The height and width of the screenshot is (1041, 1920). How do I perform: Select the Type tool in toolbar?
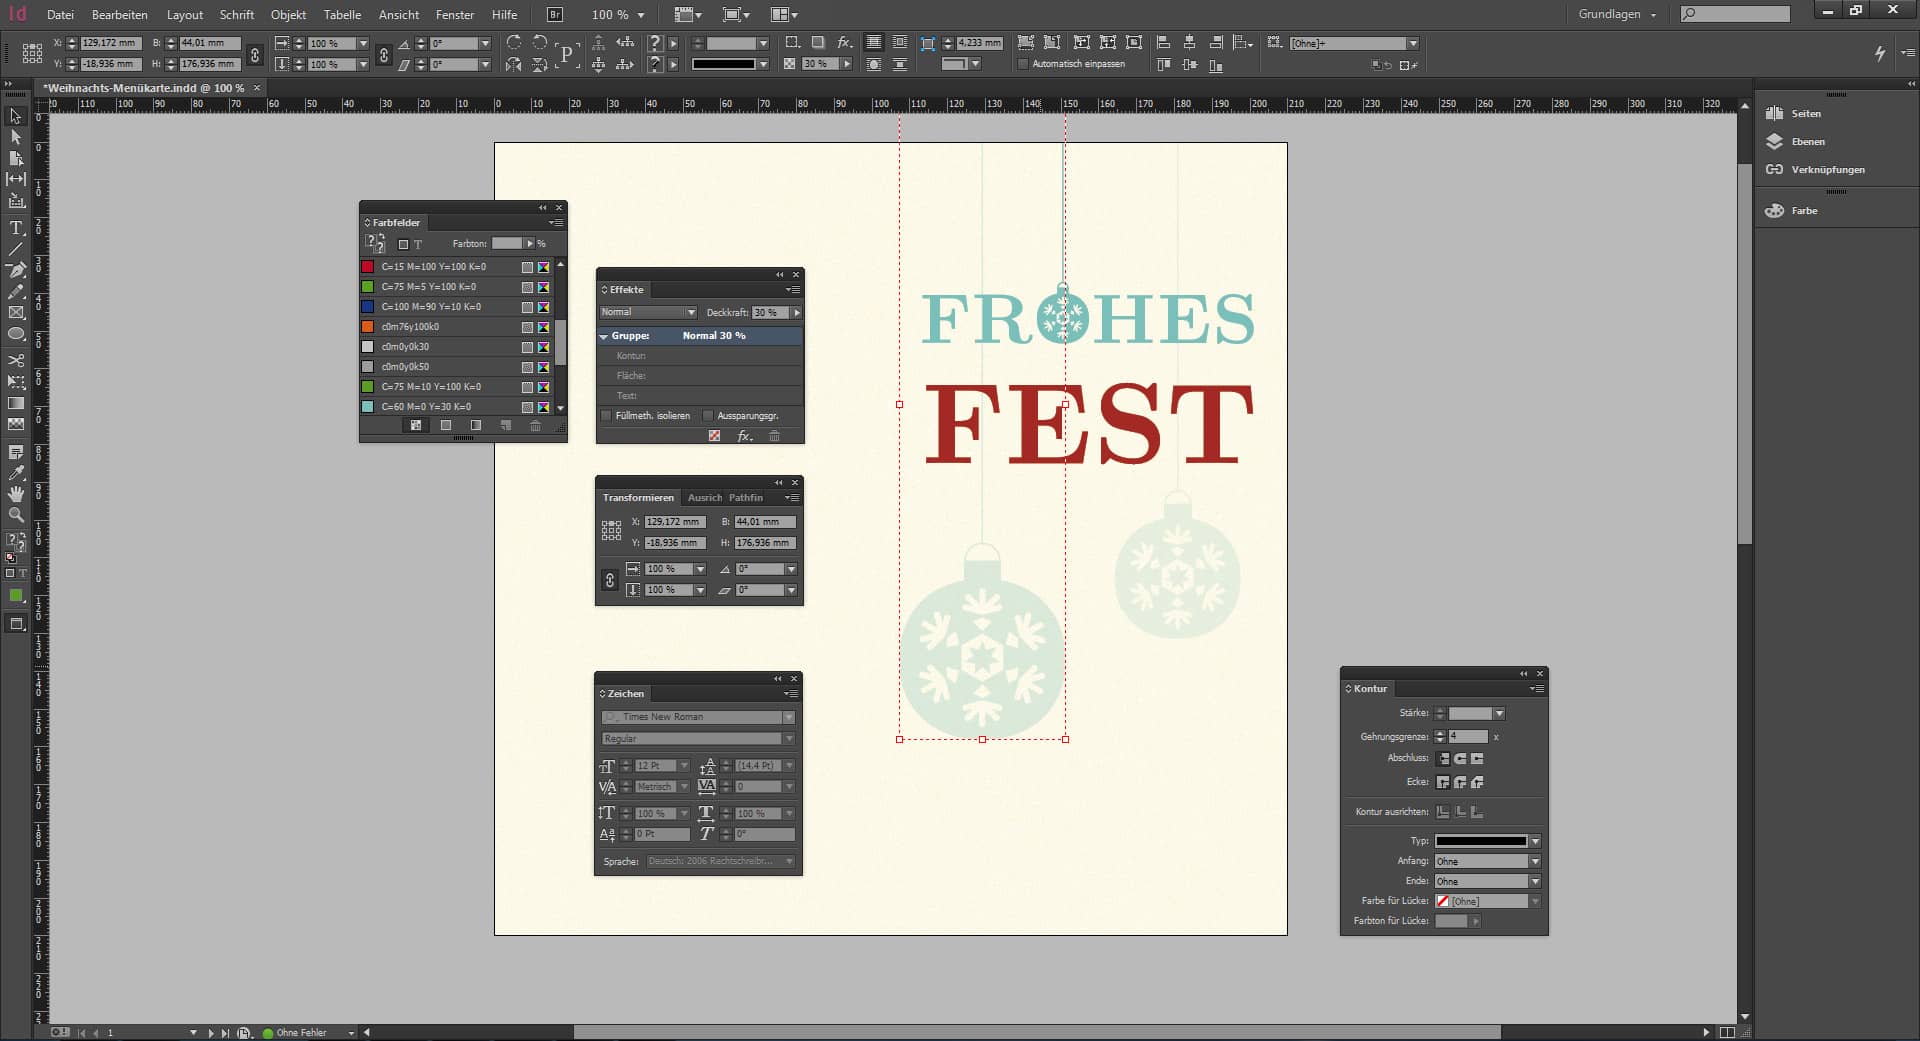pos(16,228)
